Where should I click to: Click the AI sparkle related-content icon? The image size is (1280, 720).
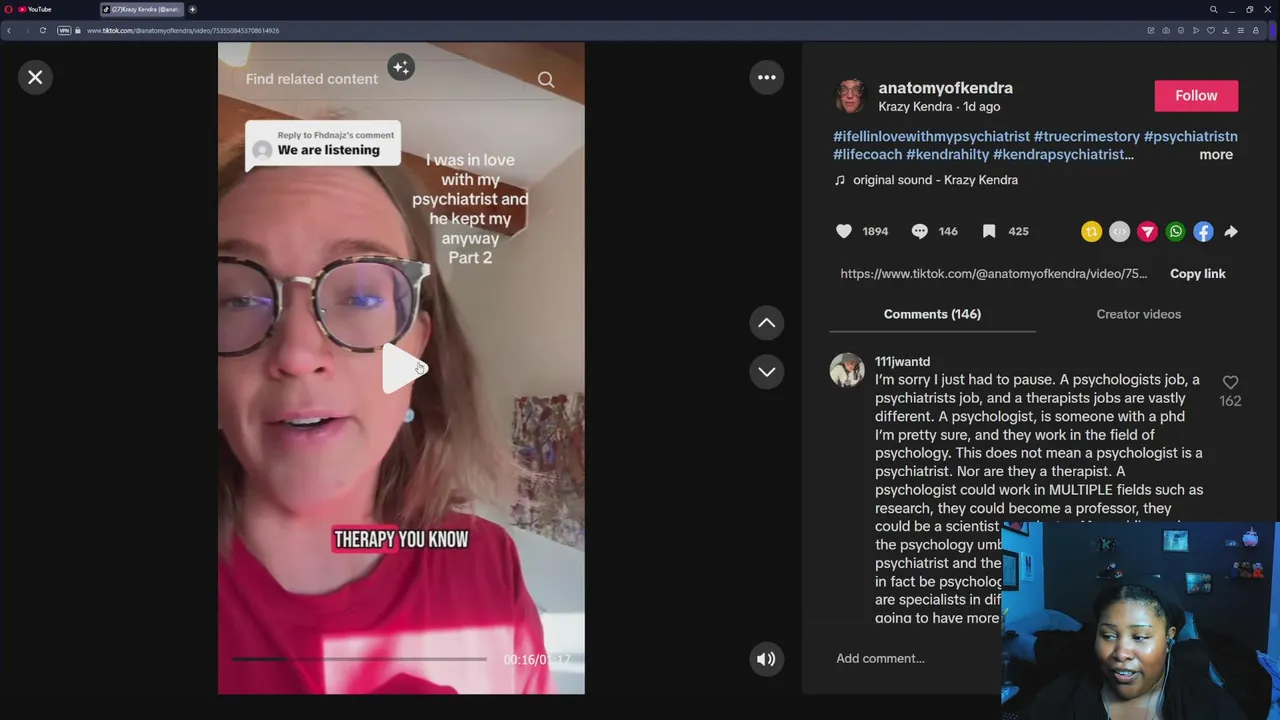coord(401,67)
